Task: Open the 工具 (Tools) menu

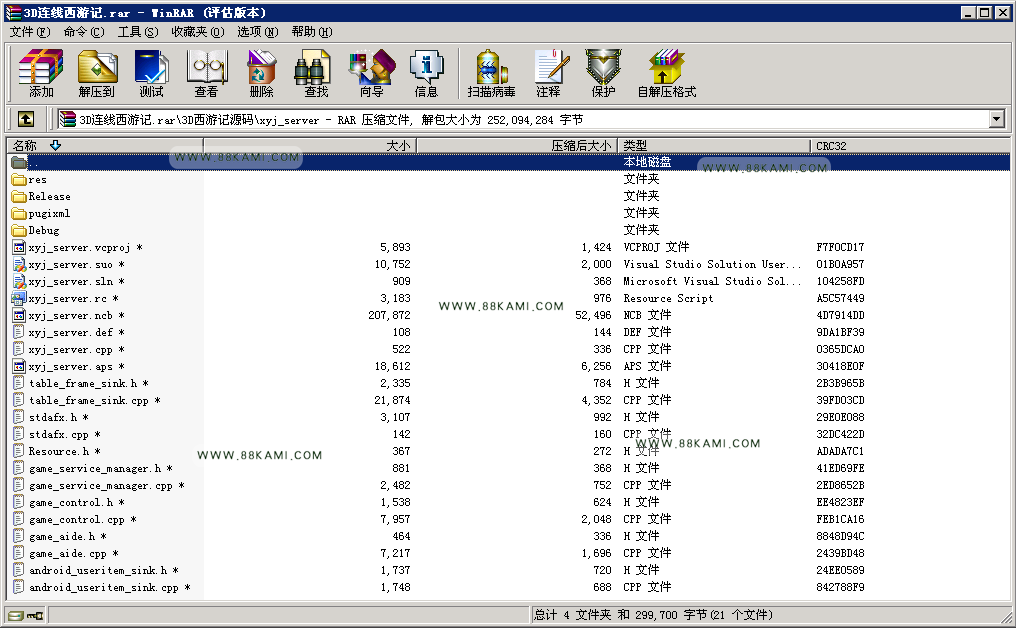Action: point(138,32)
